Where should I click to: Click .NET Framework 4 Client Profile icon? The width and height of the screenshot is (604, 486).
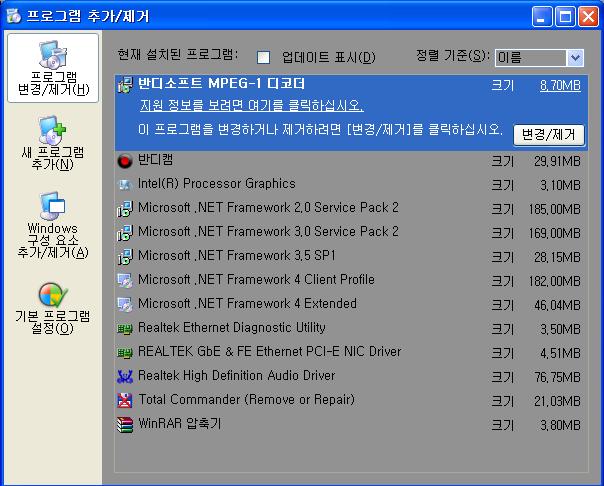coord(125,281)
